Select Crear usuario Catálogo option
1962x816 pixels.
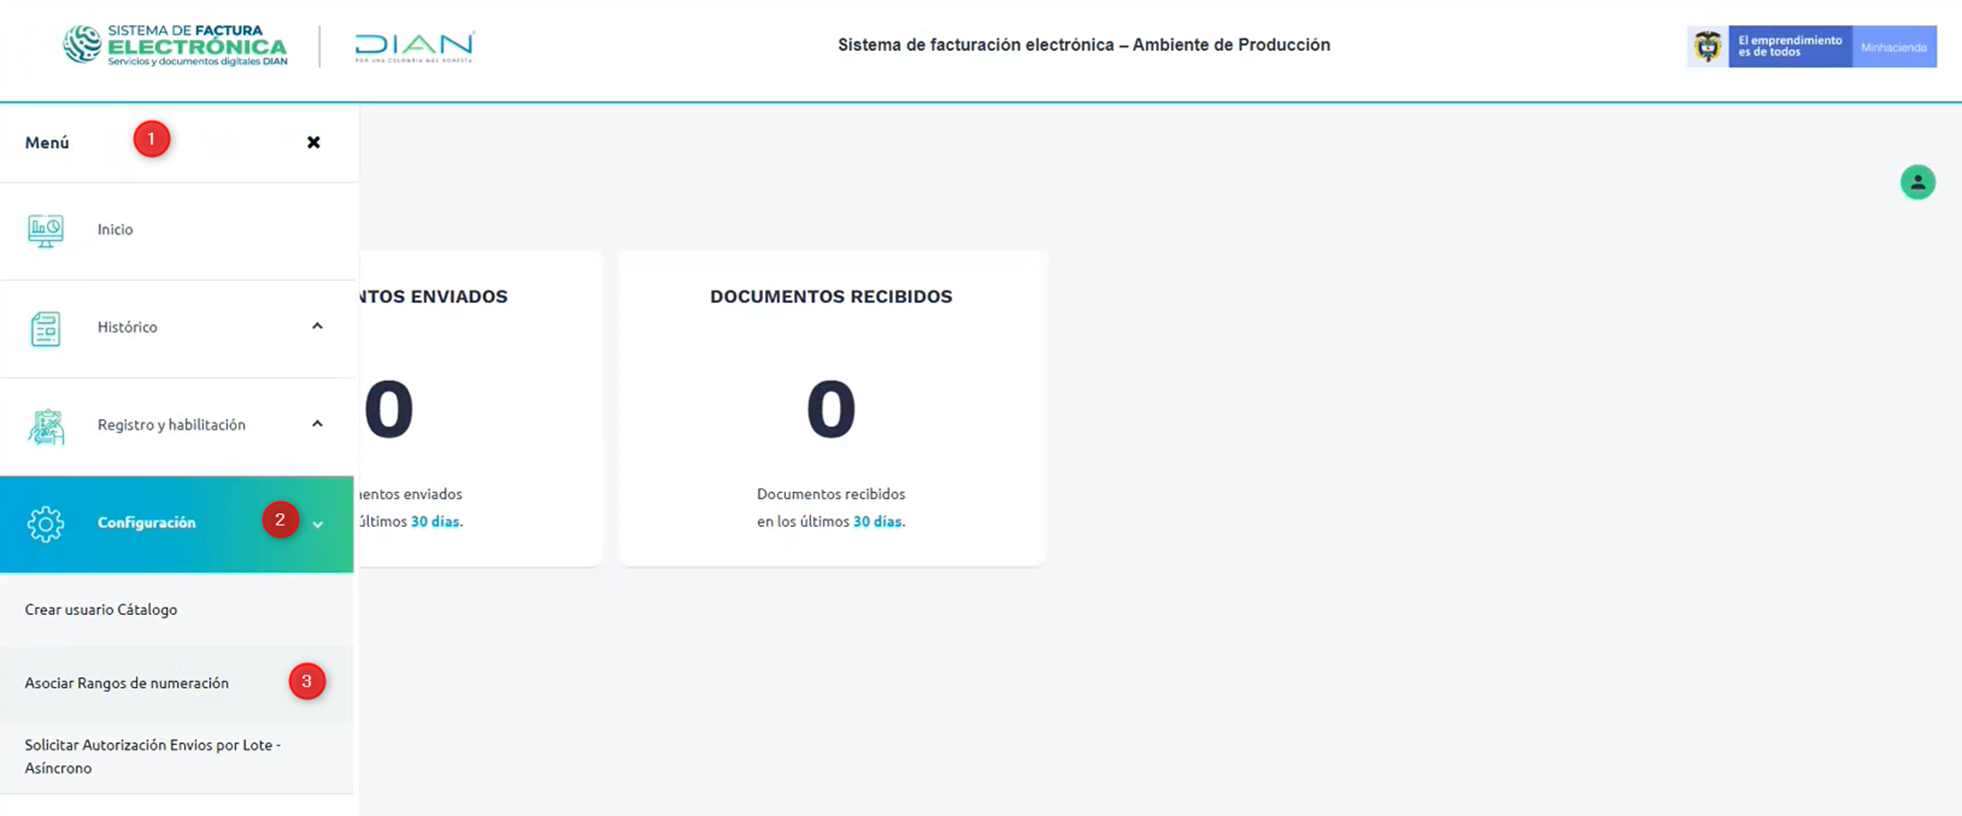[x=101, y=609]
